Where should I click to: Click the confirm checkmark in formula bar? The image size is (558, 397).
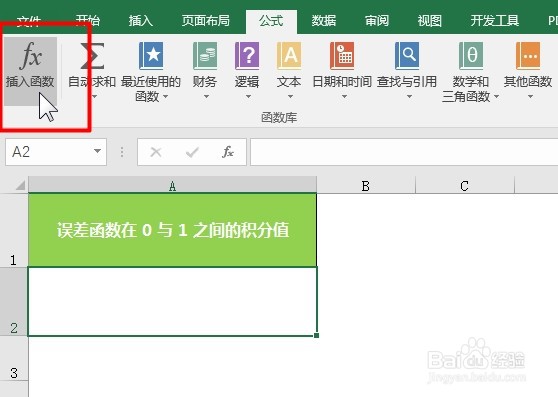click(192, 152)
